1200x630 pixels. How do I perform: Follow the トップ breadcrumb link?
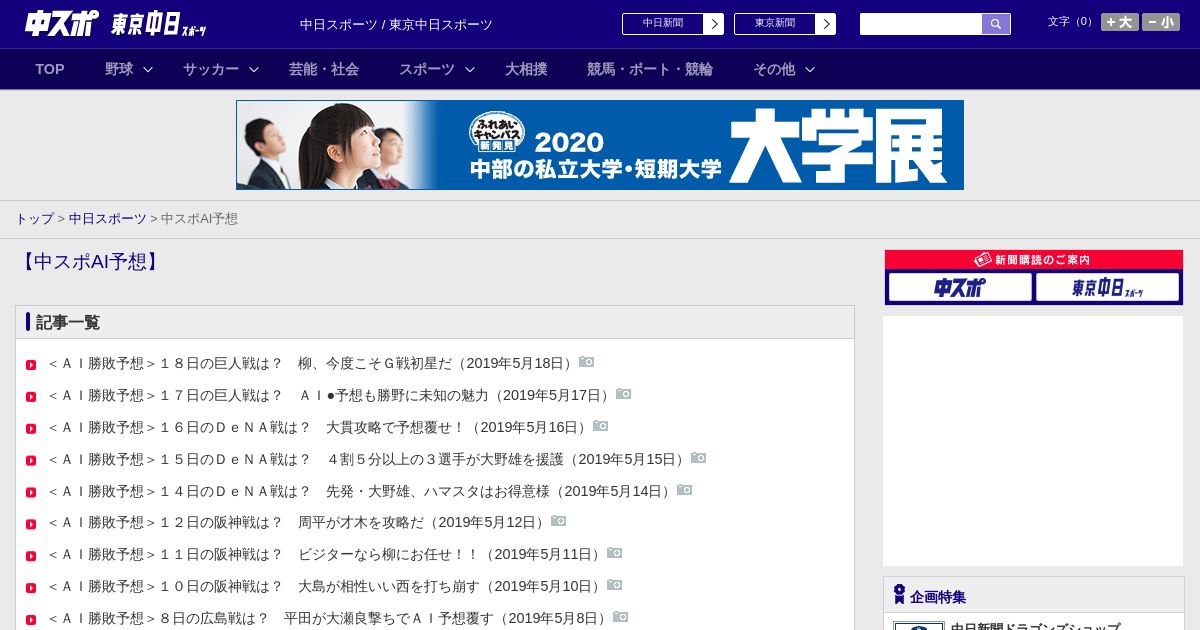[x=34, y=218]
